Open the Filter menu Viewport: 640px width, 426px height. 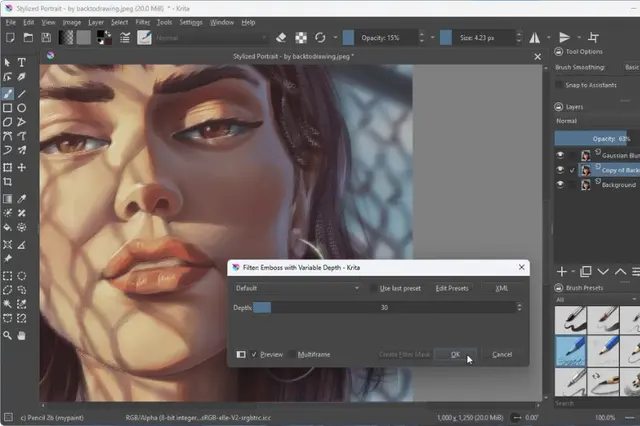coord(142,22)
